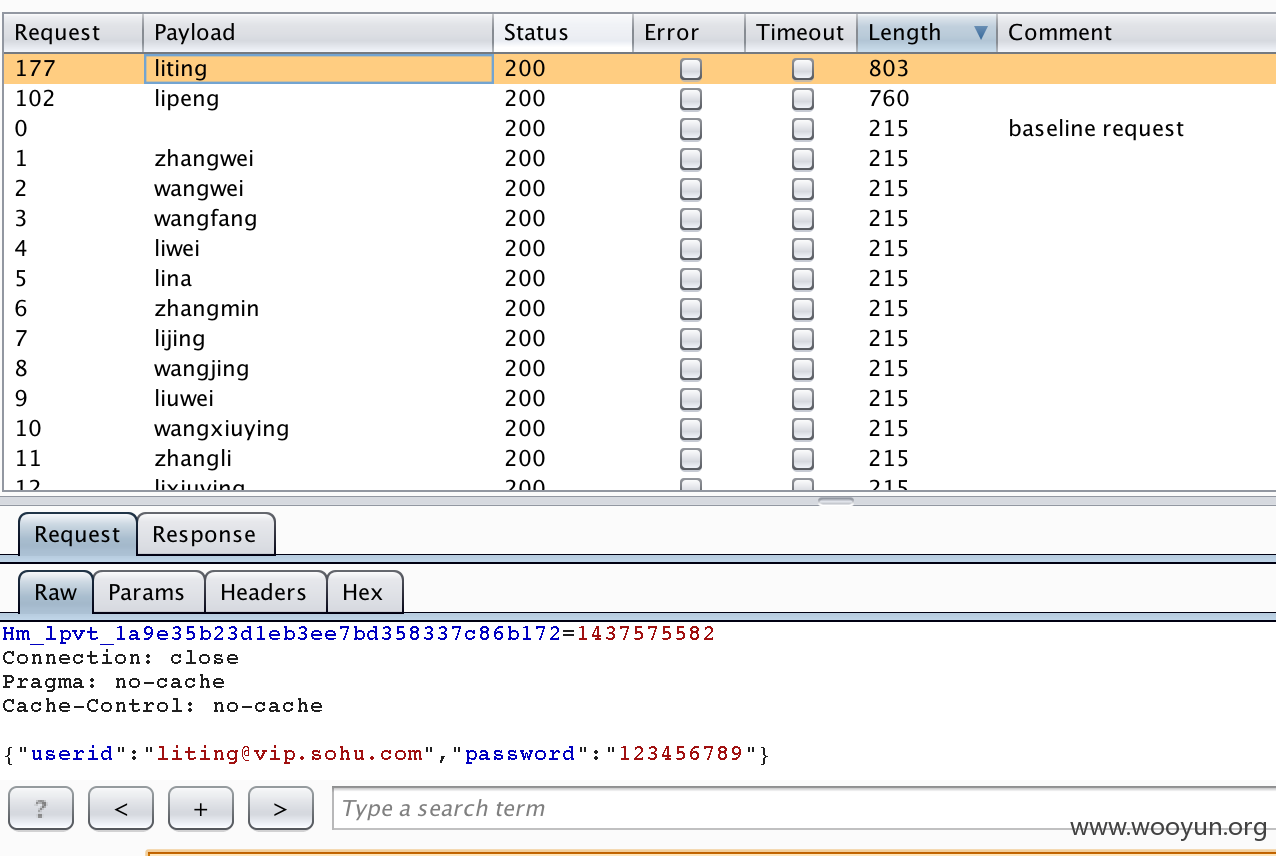Tick the Timeout checkbox for lipeng
This screenshot has height=856, width=1276.
(803, 99)
